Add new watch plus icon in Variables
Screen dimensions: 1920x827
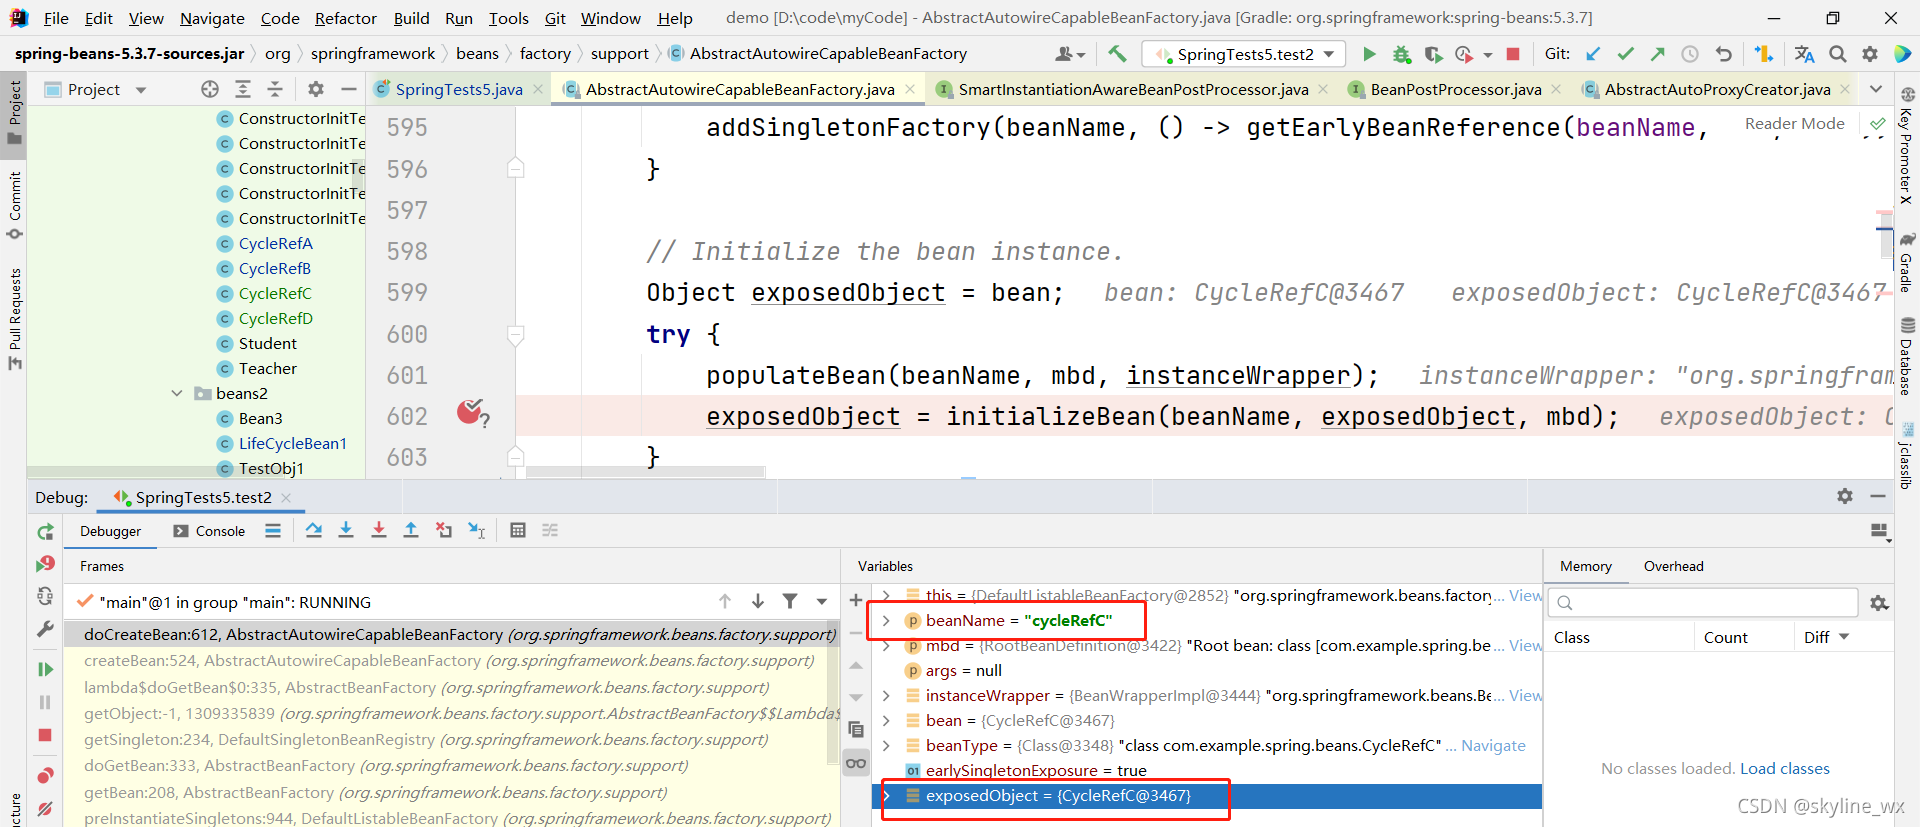tap(856, 600)
